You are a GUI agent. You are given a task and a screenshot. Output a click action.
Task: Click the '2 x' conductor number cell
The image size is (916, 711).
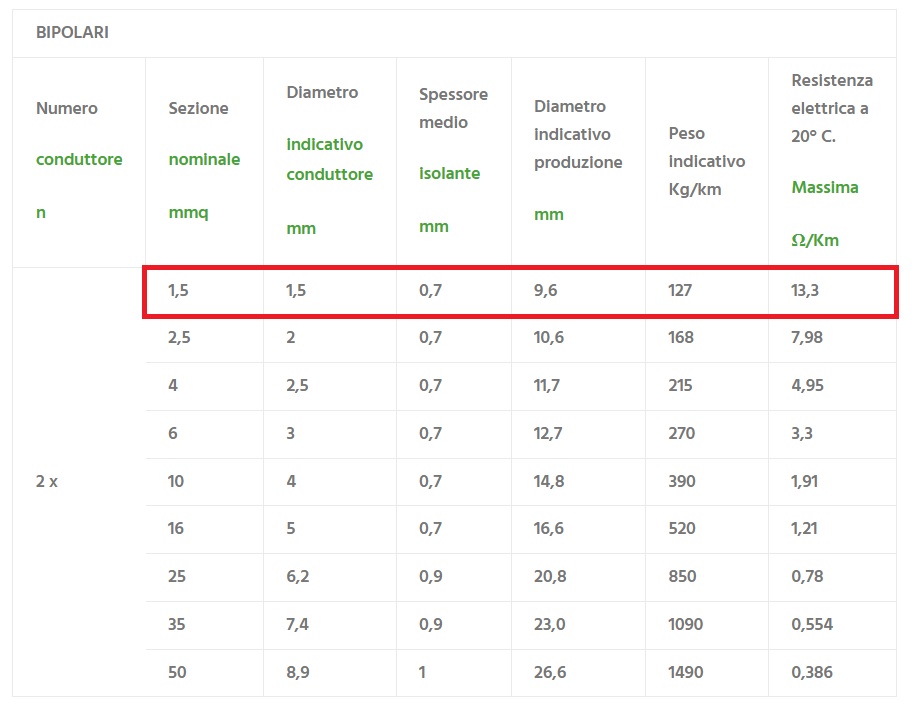47,481
